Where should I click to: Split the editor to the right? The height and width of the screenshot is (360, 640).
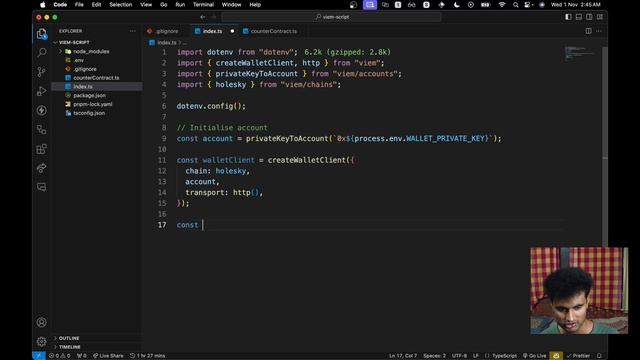[x=588, y=31]
